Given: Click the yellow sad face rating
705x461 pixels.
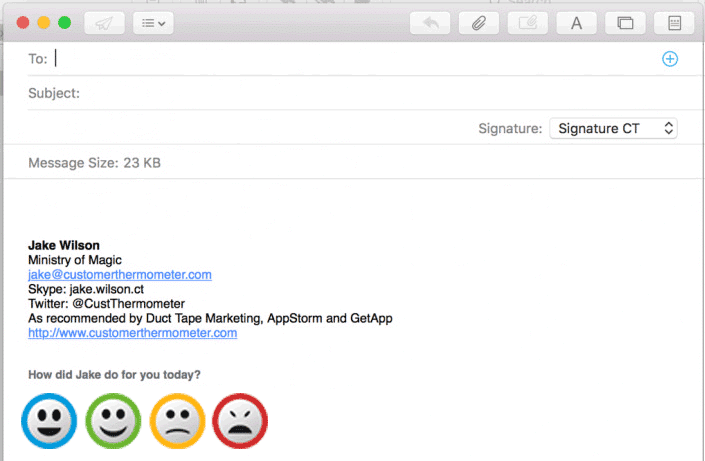Looking at the screenshot, I should tap(178, 421).
